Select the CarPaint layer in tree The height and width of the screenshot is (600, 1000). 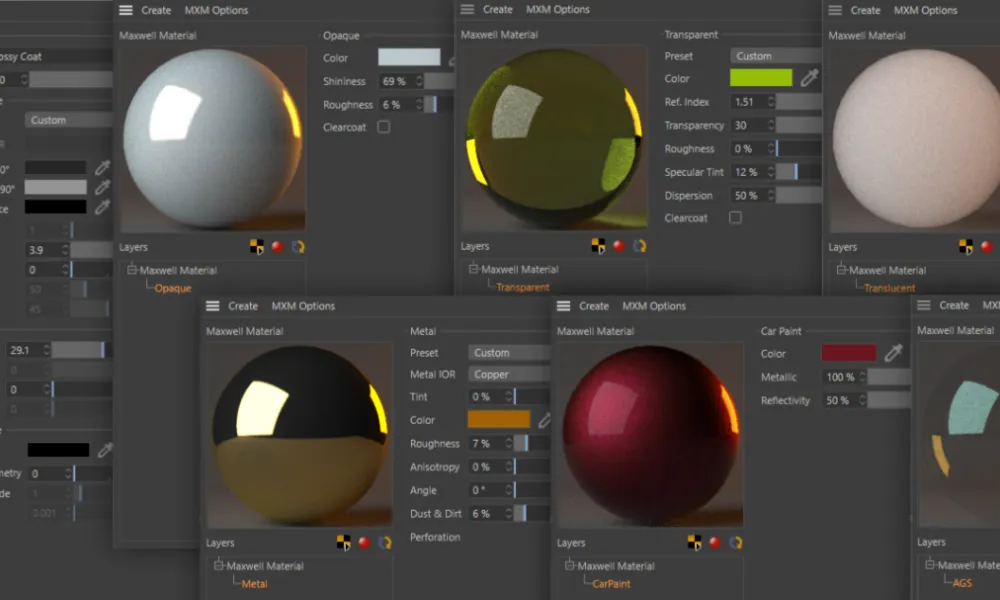(611, 584)
